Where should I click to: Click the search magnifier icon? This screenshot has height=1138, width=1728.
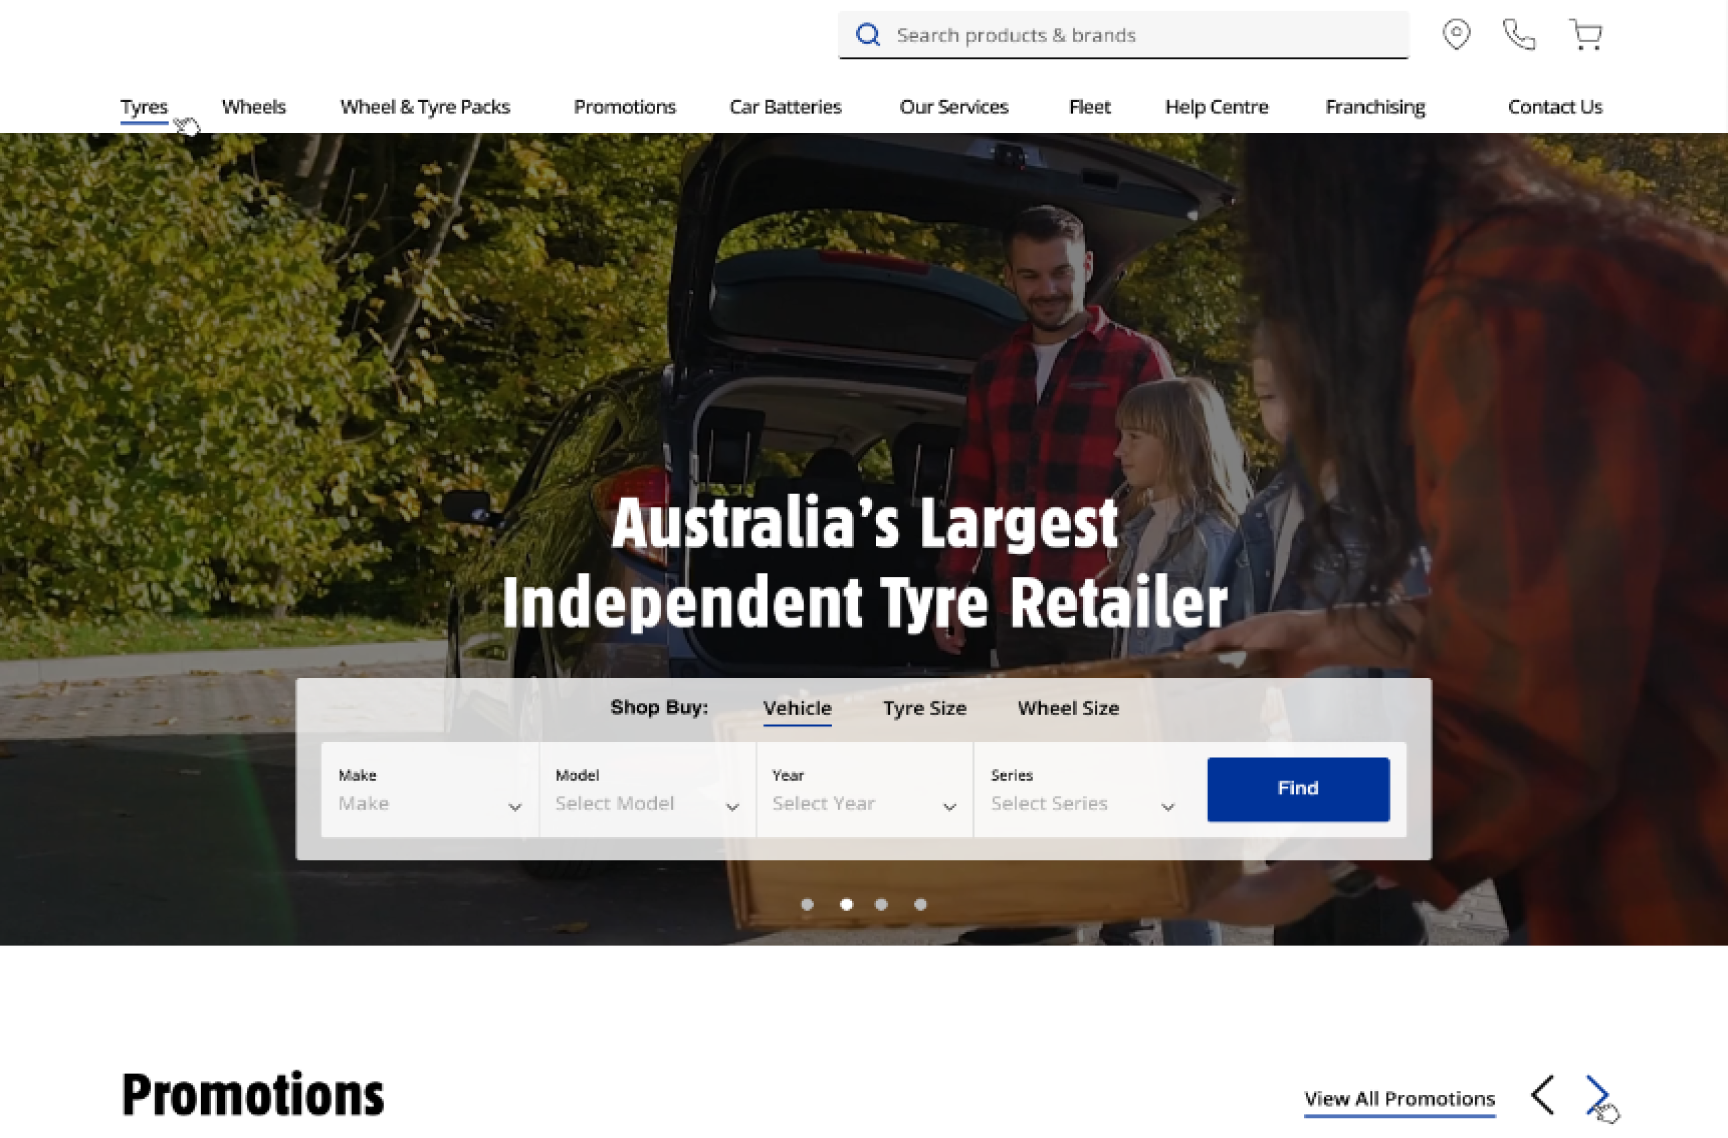pos(868,35)
